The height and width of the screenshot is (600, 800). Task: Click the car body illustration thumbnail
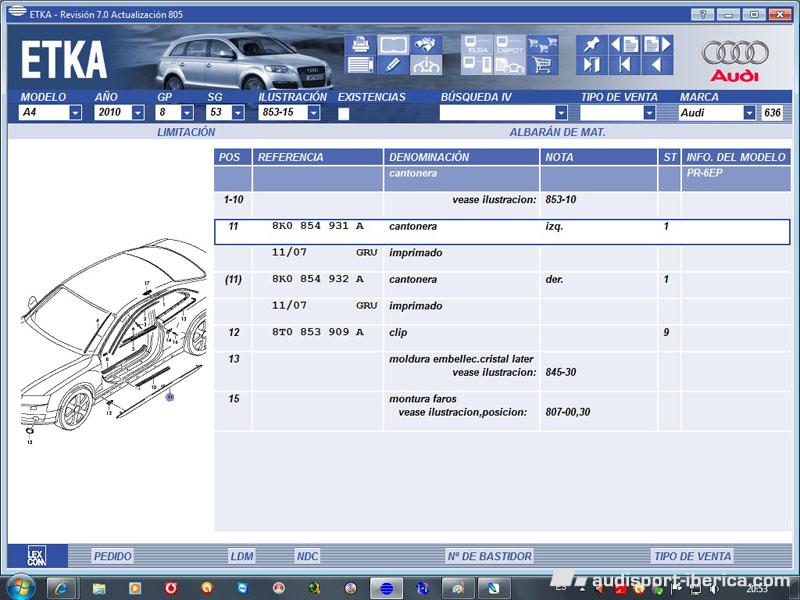(x=113, y=342)
